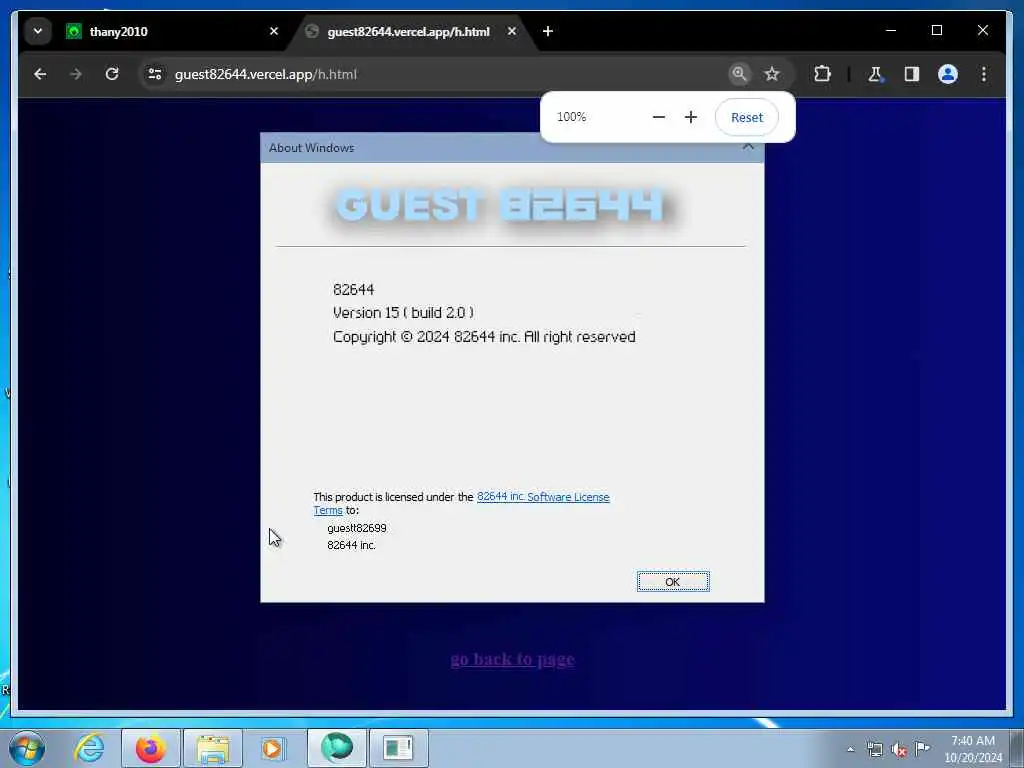Launch Windows Media Player from taskbar

[x=274, y=748]
